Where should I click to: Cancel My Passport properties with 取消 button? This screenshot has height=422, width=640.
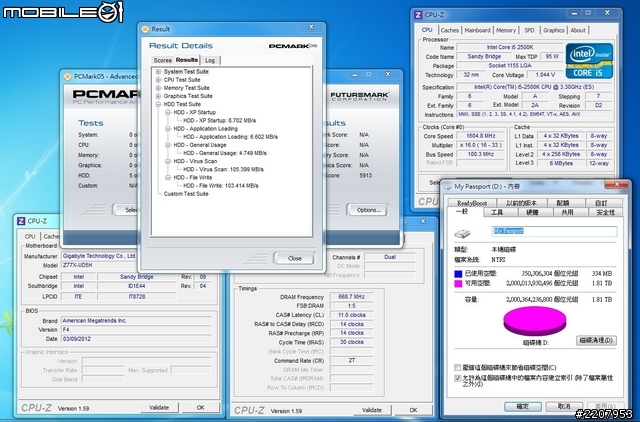[564, 406]
